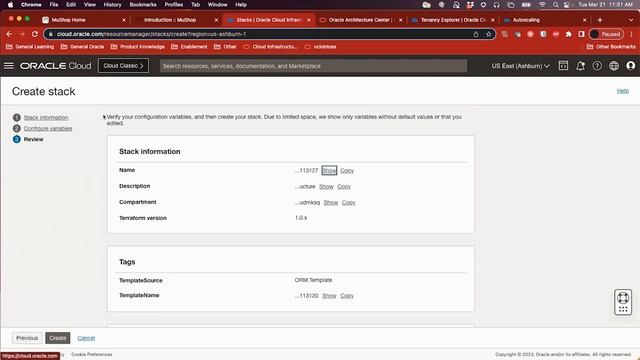Cancel stack creation
Image resolution: width=640 pixels, height=360 pixels.
(86, 338)
